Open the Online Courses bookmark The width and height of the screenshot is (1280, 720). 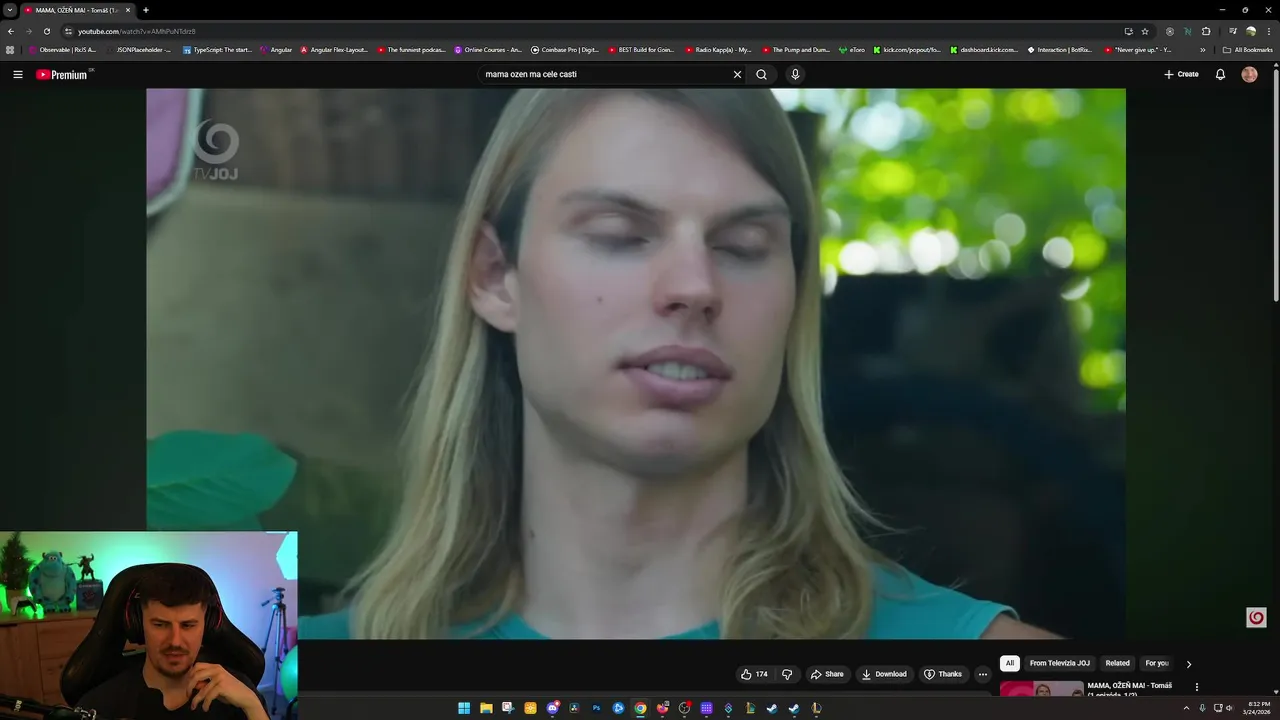(x=489, y=49)
